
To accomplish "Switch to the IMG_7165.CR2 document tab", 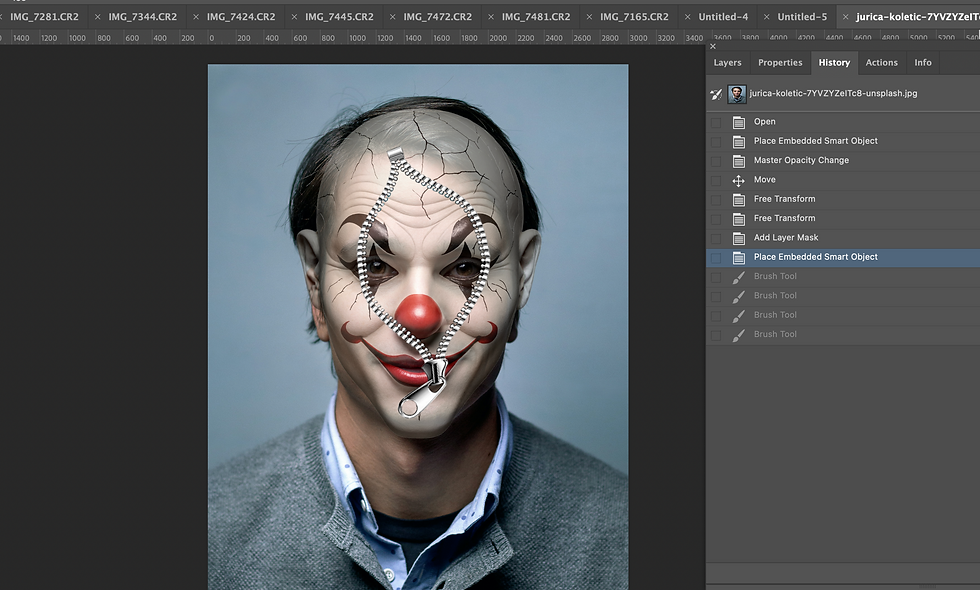I will (634, 17).
